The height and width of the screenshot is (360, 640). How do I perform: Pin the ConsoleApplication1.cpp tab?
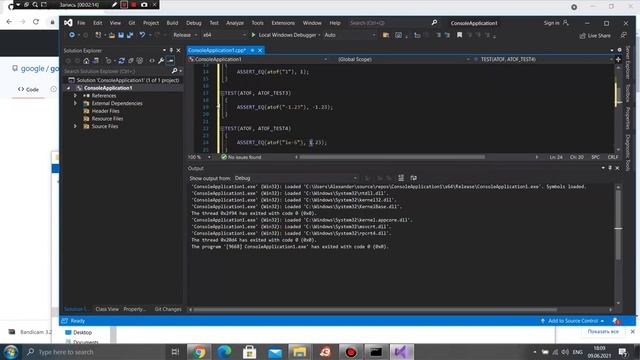[x=252, y=50]
